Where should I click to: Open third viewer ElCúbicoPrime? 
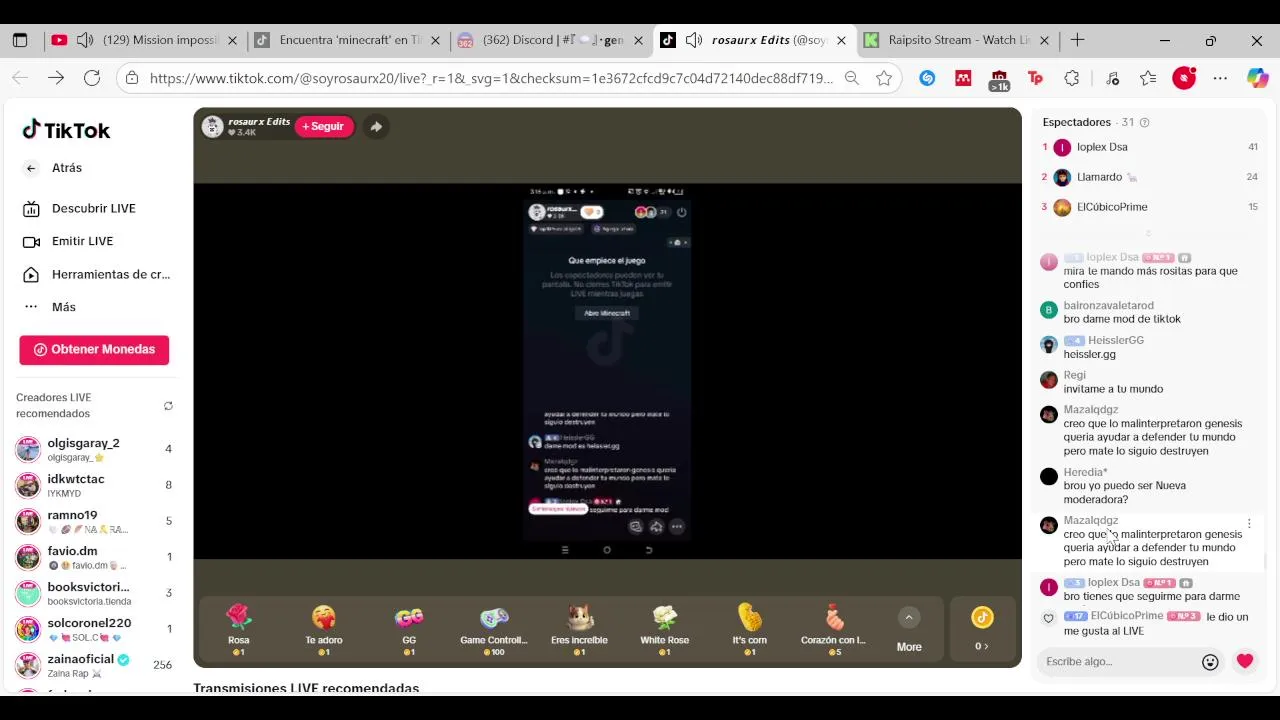(x=1150, y=207)
